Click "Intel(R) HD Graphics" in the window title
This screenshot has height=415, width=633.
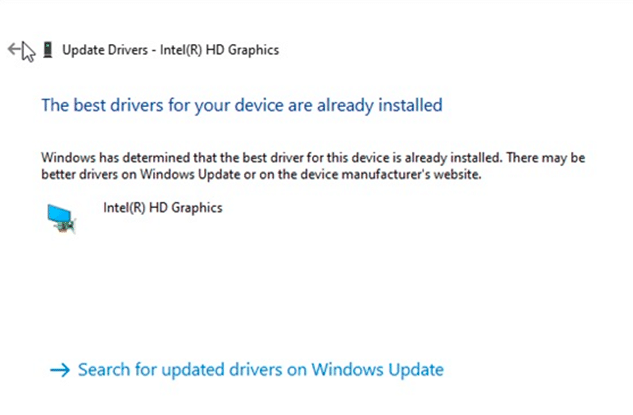click(x=219, y=50)
